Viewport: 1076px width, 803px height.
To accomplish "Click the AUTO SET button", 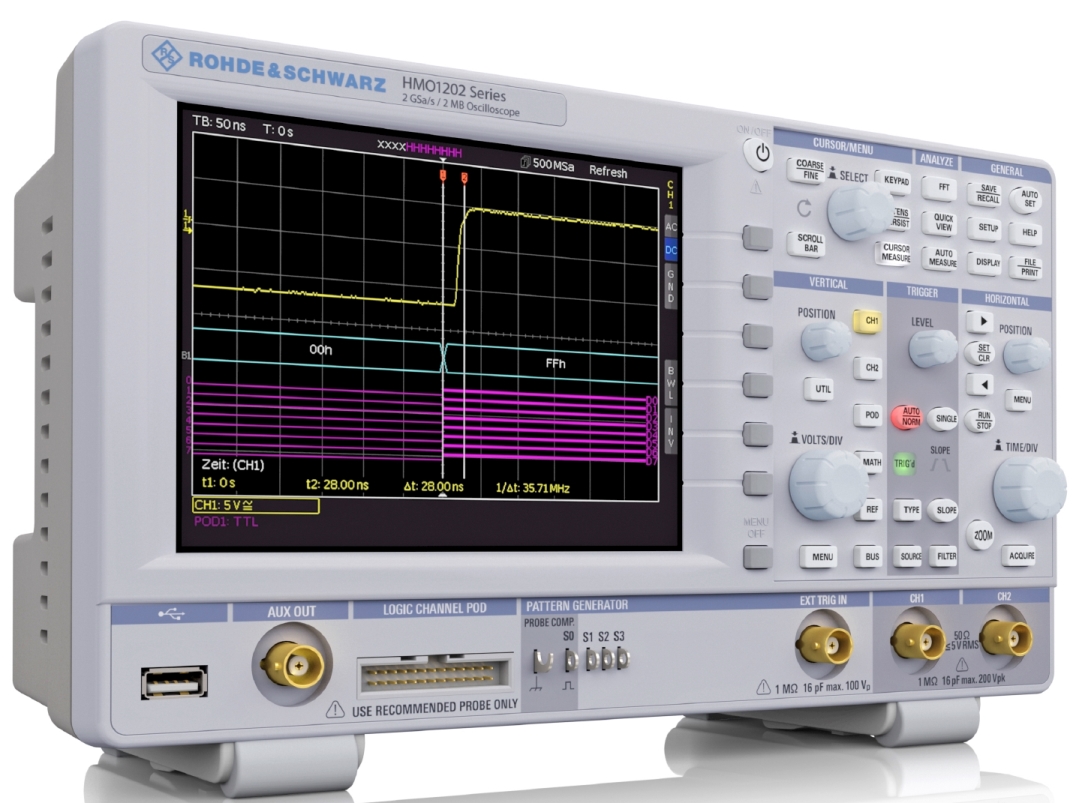I will tap(1028, 199).
